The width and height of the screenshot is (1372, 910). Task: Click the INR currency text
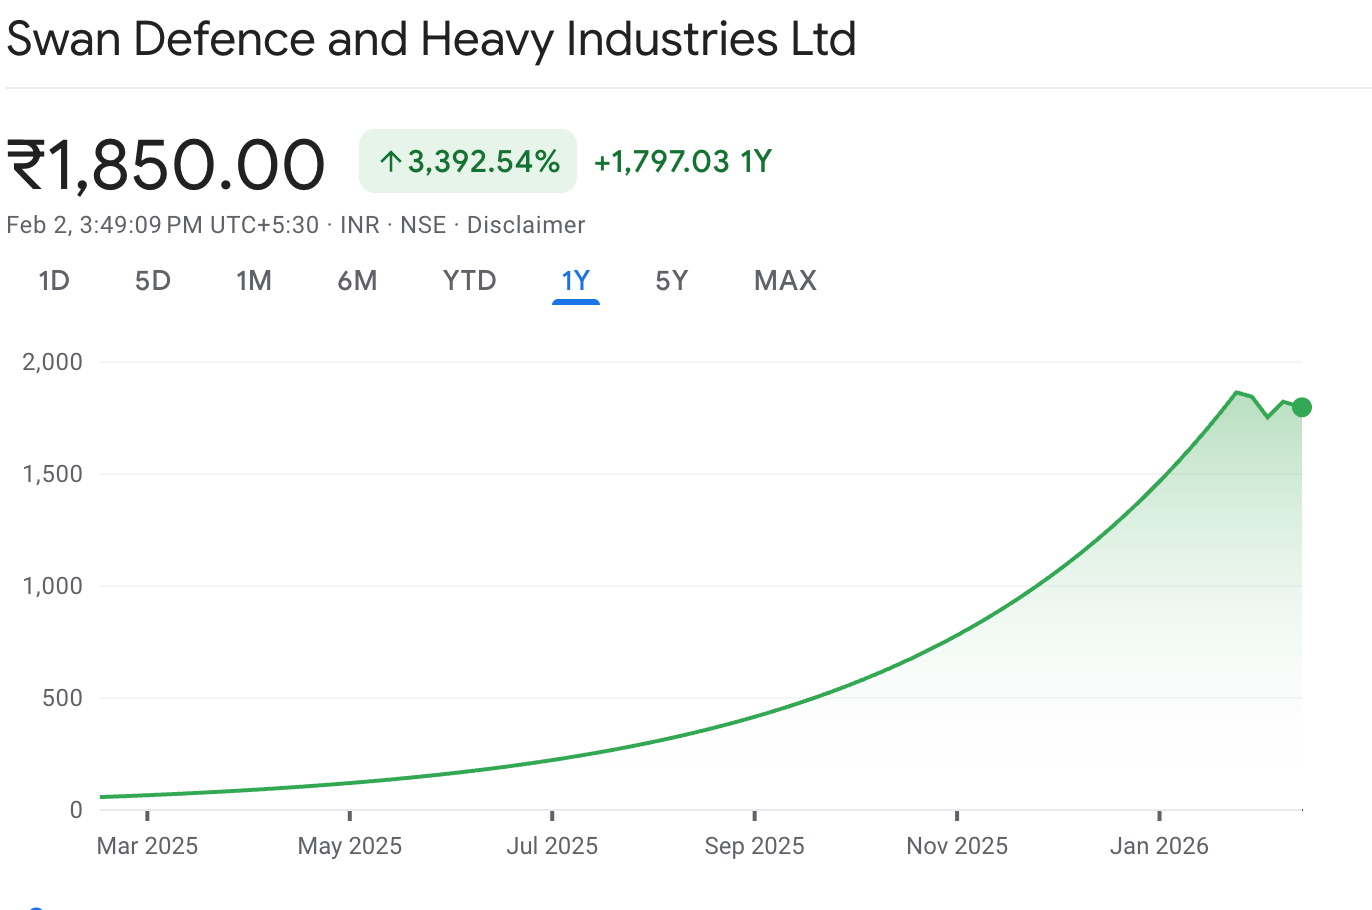[360, 225]
